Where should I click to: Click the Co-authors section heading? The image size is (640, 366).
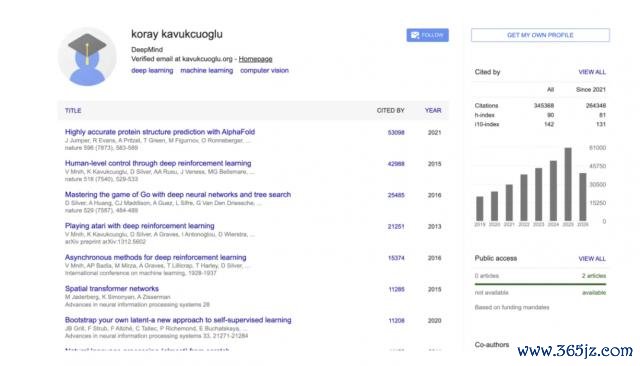(492, 345)
